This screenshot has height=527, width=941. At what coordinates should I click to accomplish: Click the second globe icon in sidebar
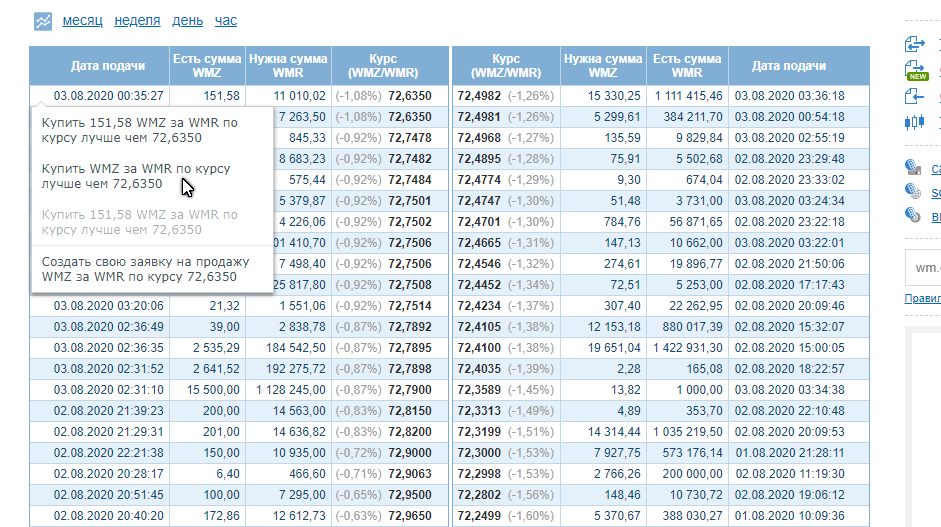913,191
